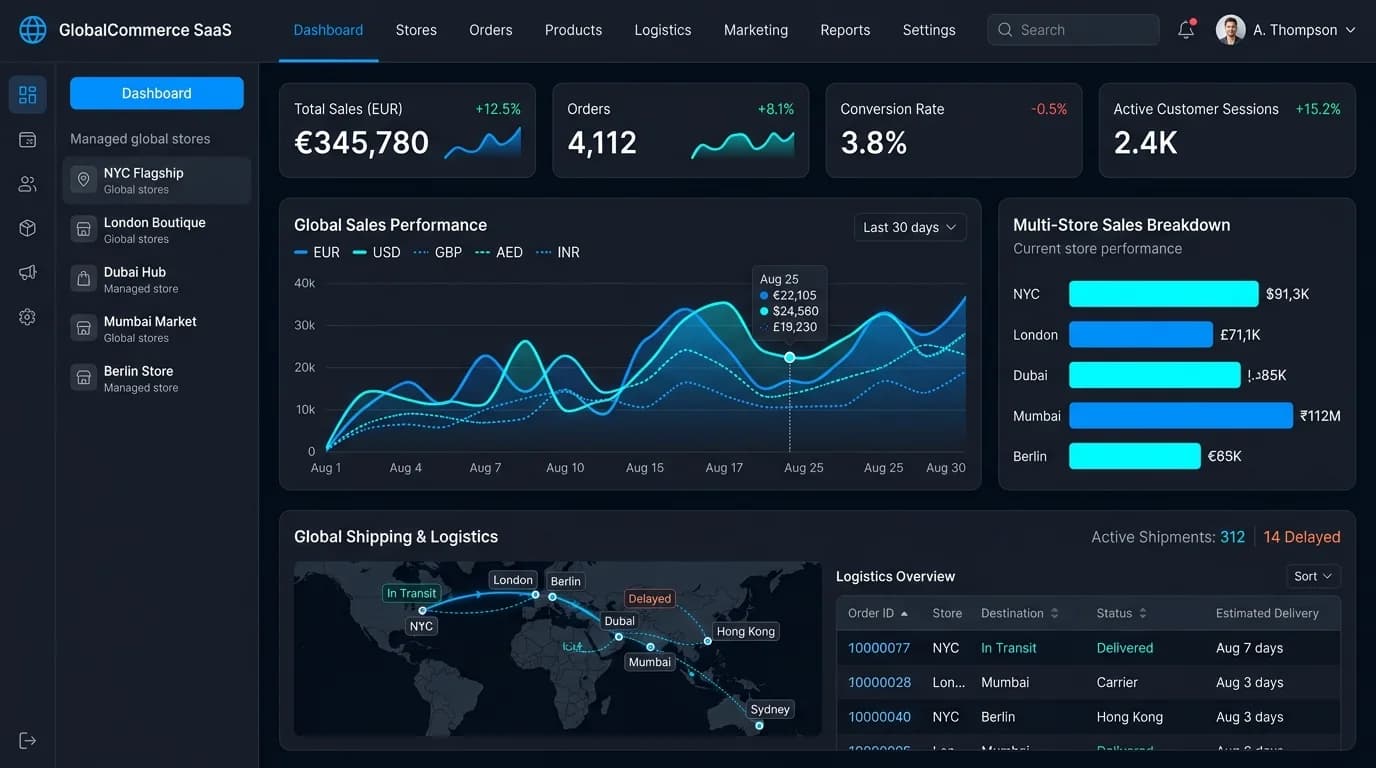
Task: Toggle the EUR series in chart legend
Action: click(x=317, y=253)
